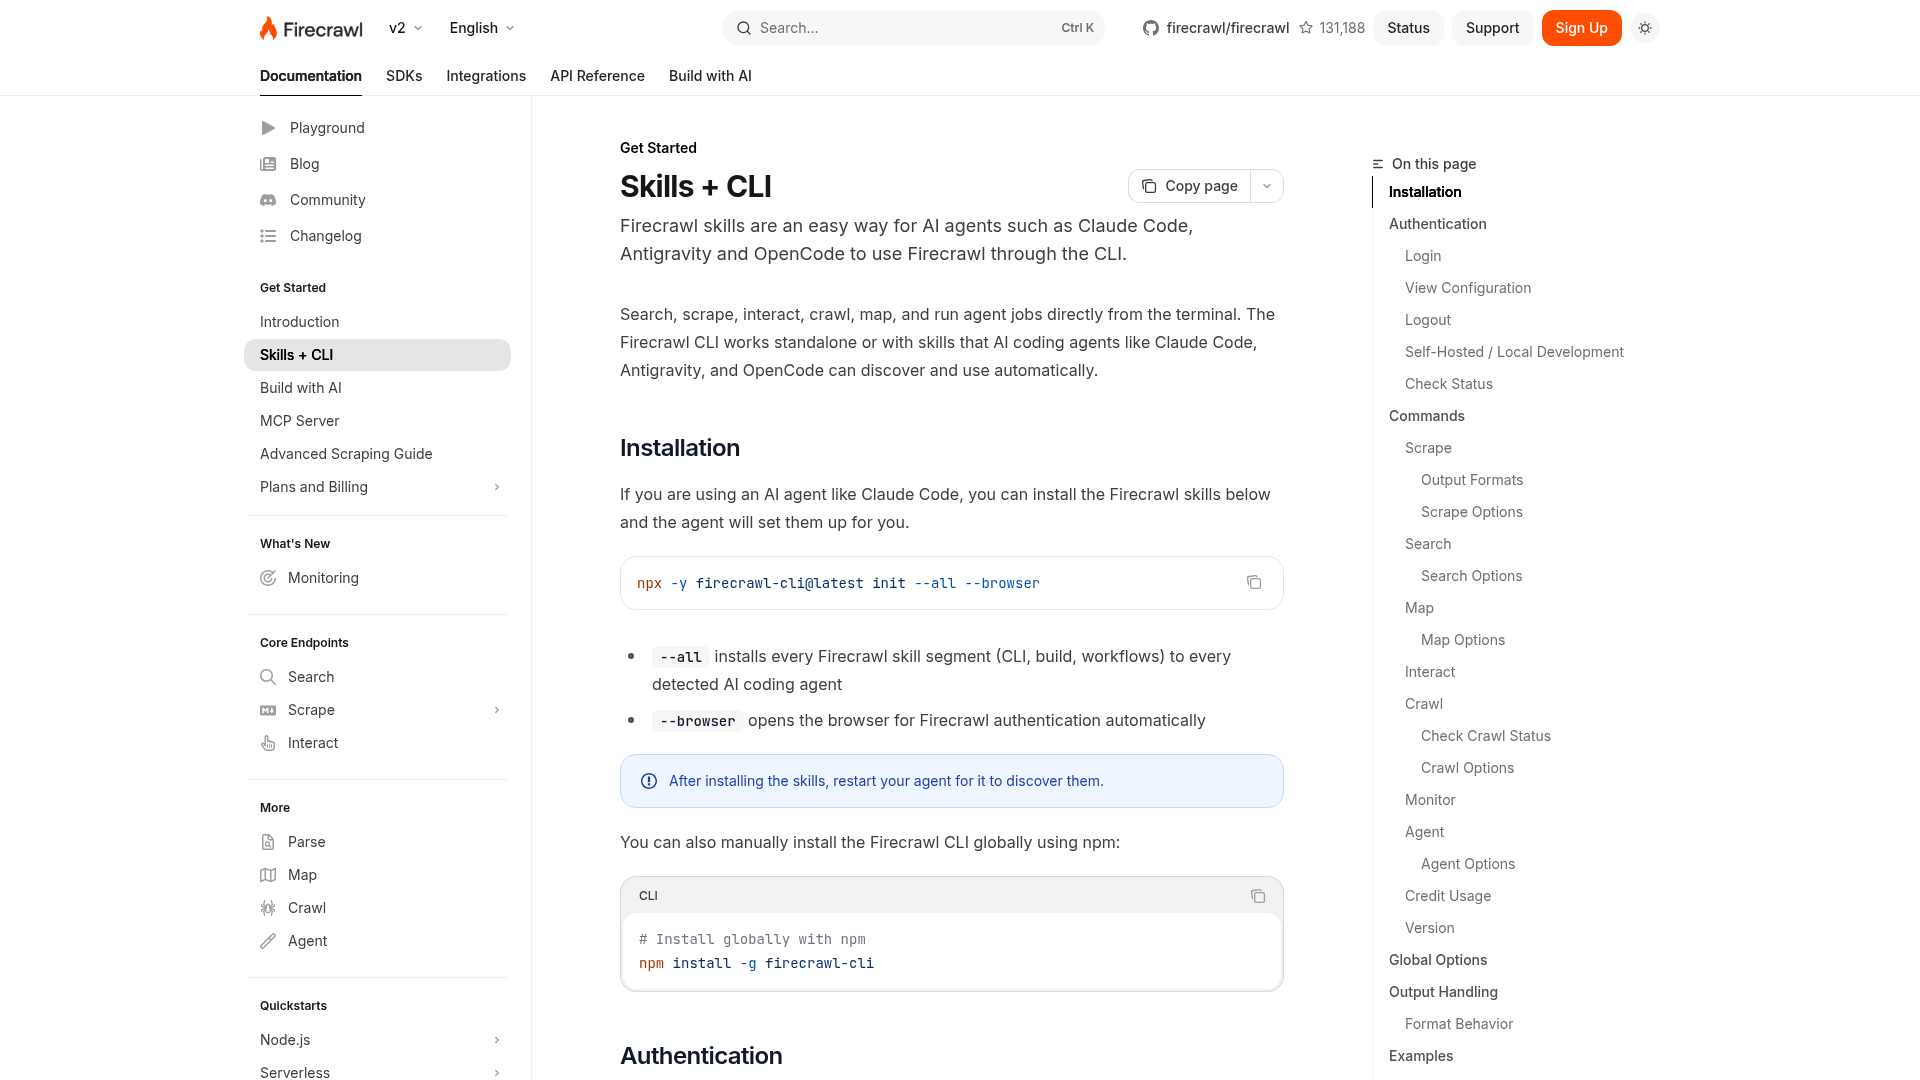Open the GitHub firecrawl/firecrawl repository link

1216,28
